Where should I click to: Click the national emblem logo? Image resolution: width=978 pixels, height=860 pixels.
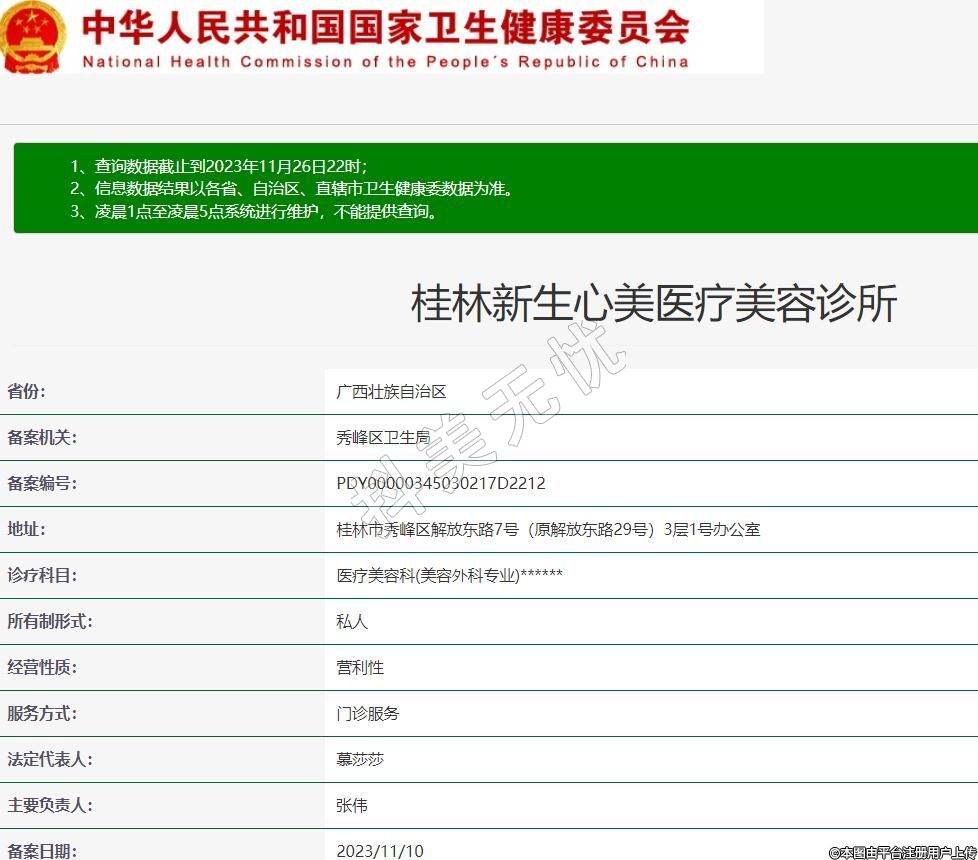pyautogui.click(x=34, y=37)
